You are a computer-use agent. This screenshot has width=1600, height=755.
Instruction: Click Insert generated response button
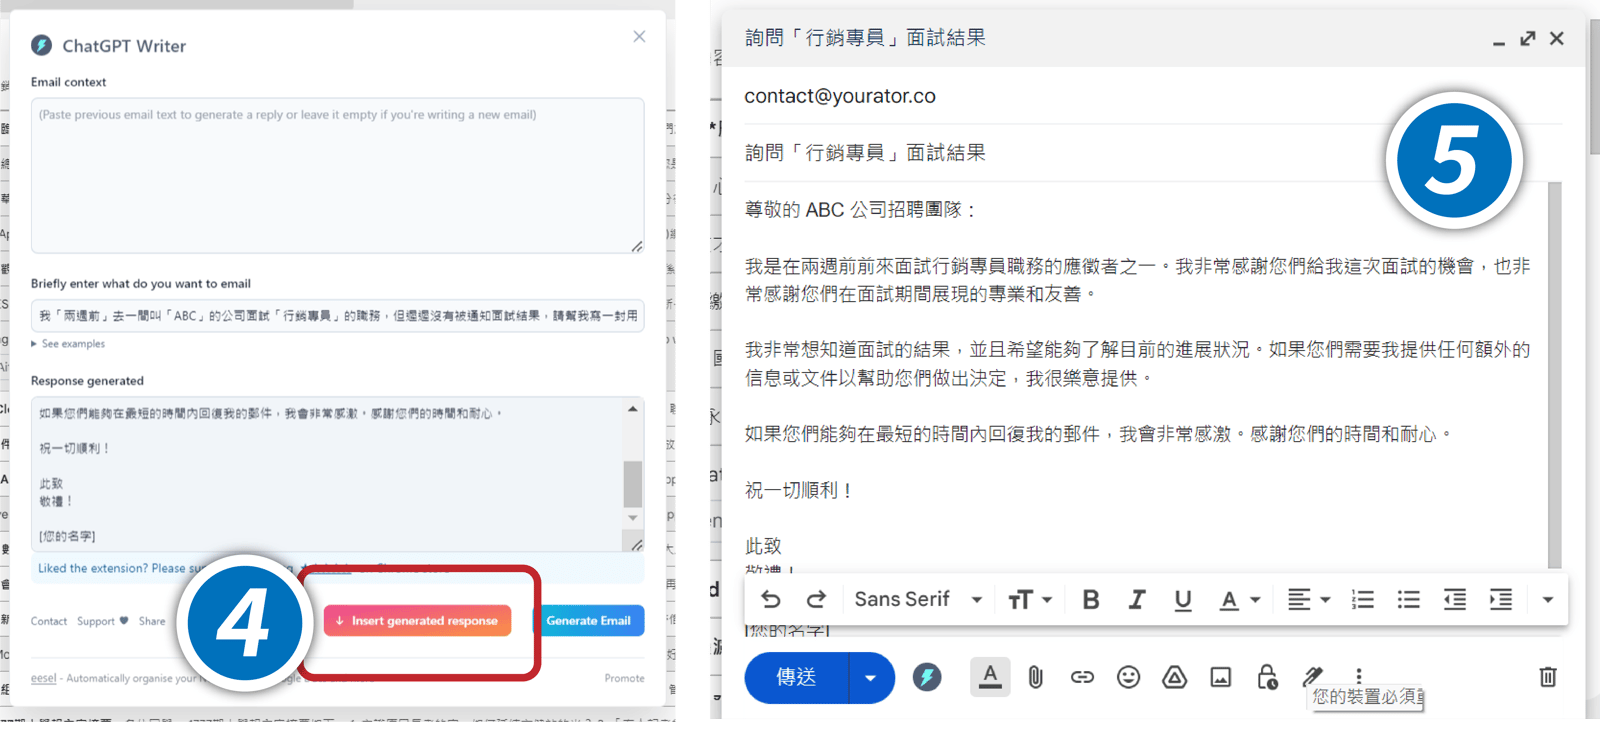tap(417, 621)
